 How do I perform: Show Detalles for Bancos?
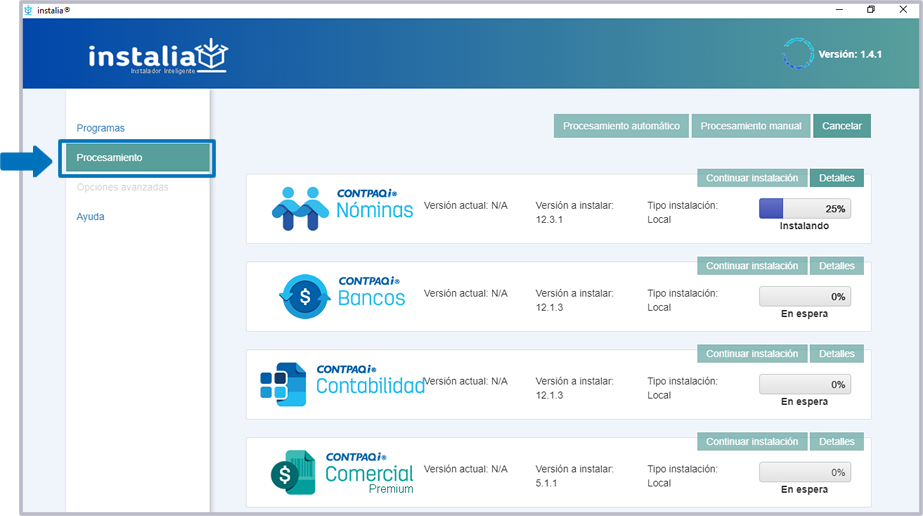pyautogui.click(x=836, y=265)
